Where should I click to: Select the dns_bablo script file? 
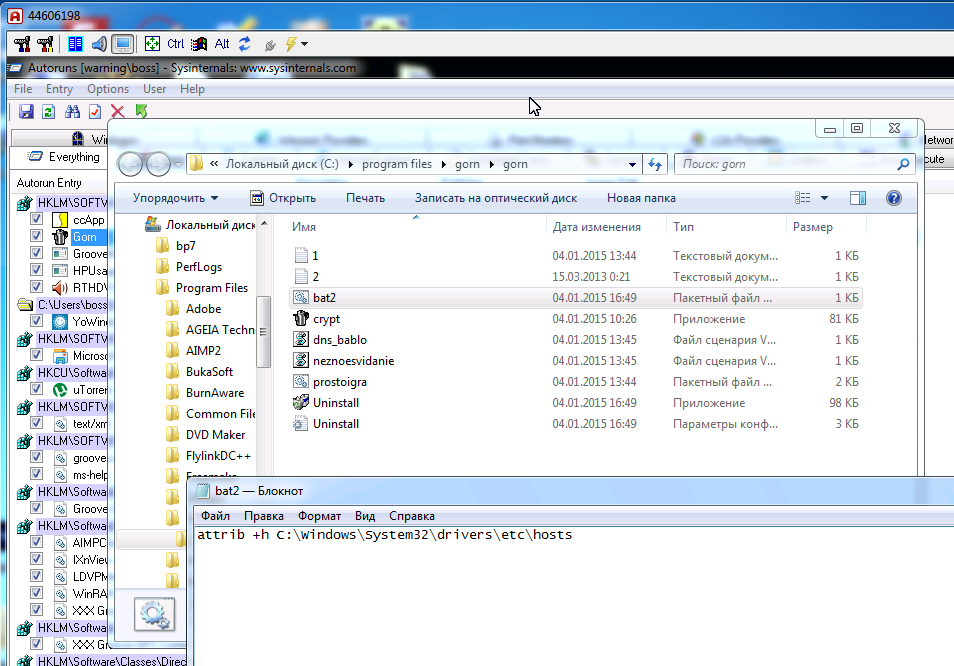coord(339,340)
